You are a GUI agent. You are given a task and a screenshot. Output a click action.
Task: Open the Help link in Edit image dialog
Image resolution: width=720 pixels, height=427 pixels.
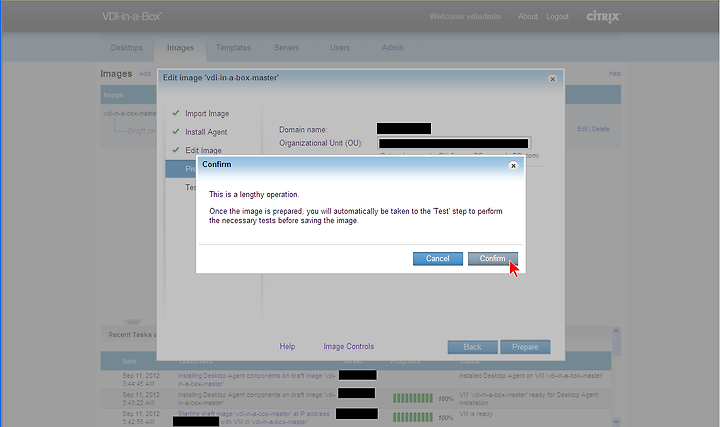[x=287, y=346]
